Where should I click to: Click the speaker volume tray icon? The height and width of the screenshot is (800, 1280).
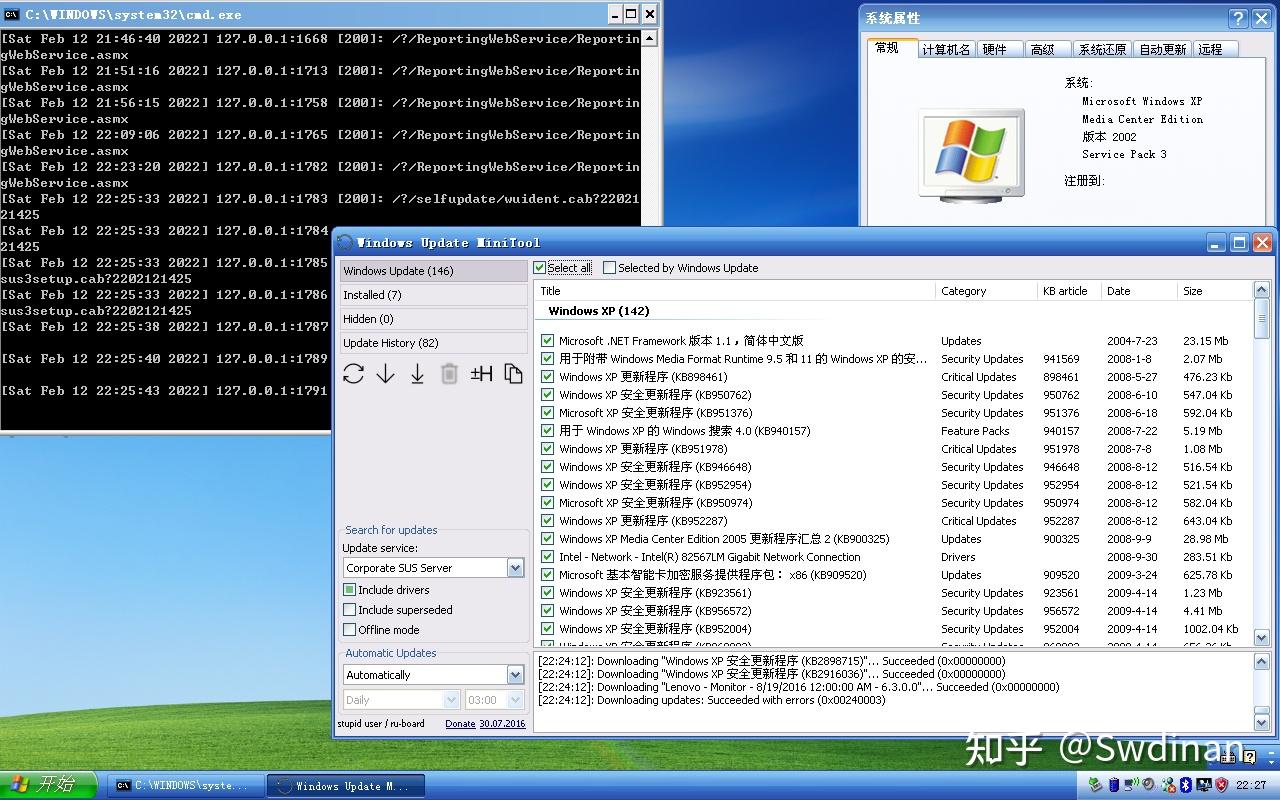[1149, 785]
